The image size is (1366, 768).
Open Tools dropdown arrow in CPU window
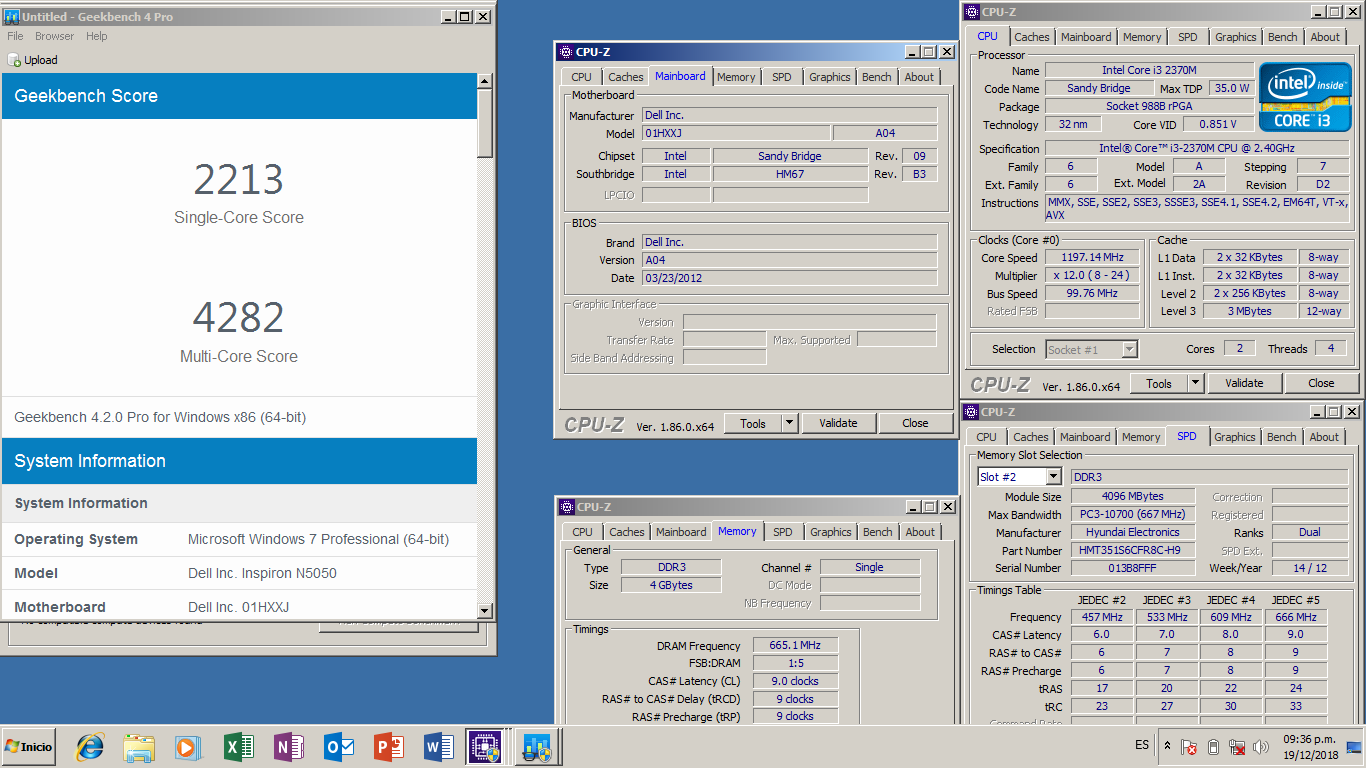pyautogui.click(x=1195, y=383)
